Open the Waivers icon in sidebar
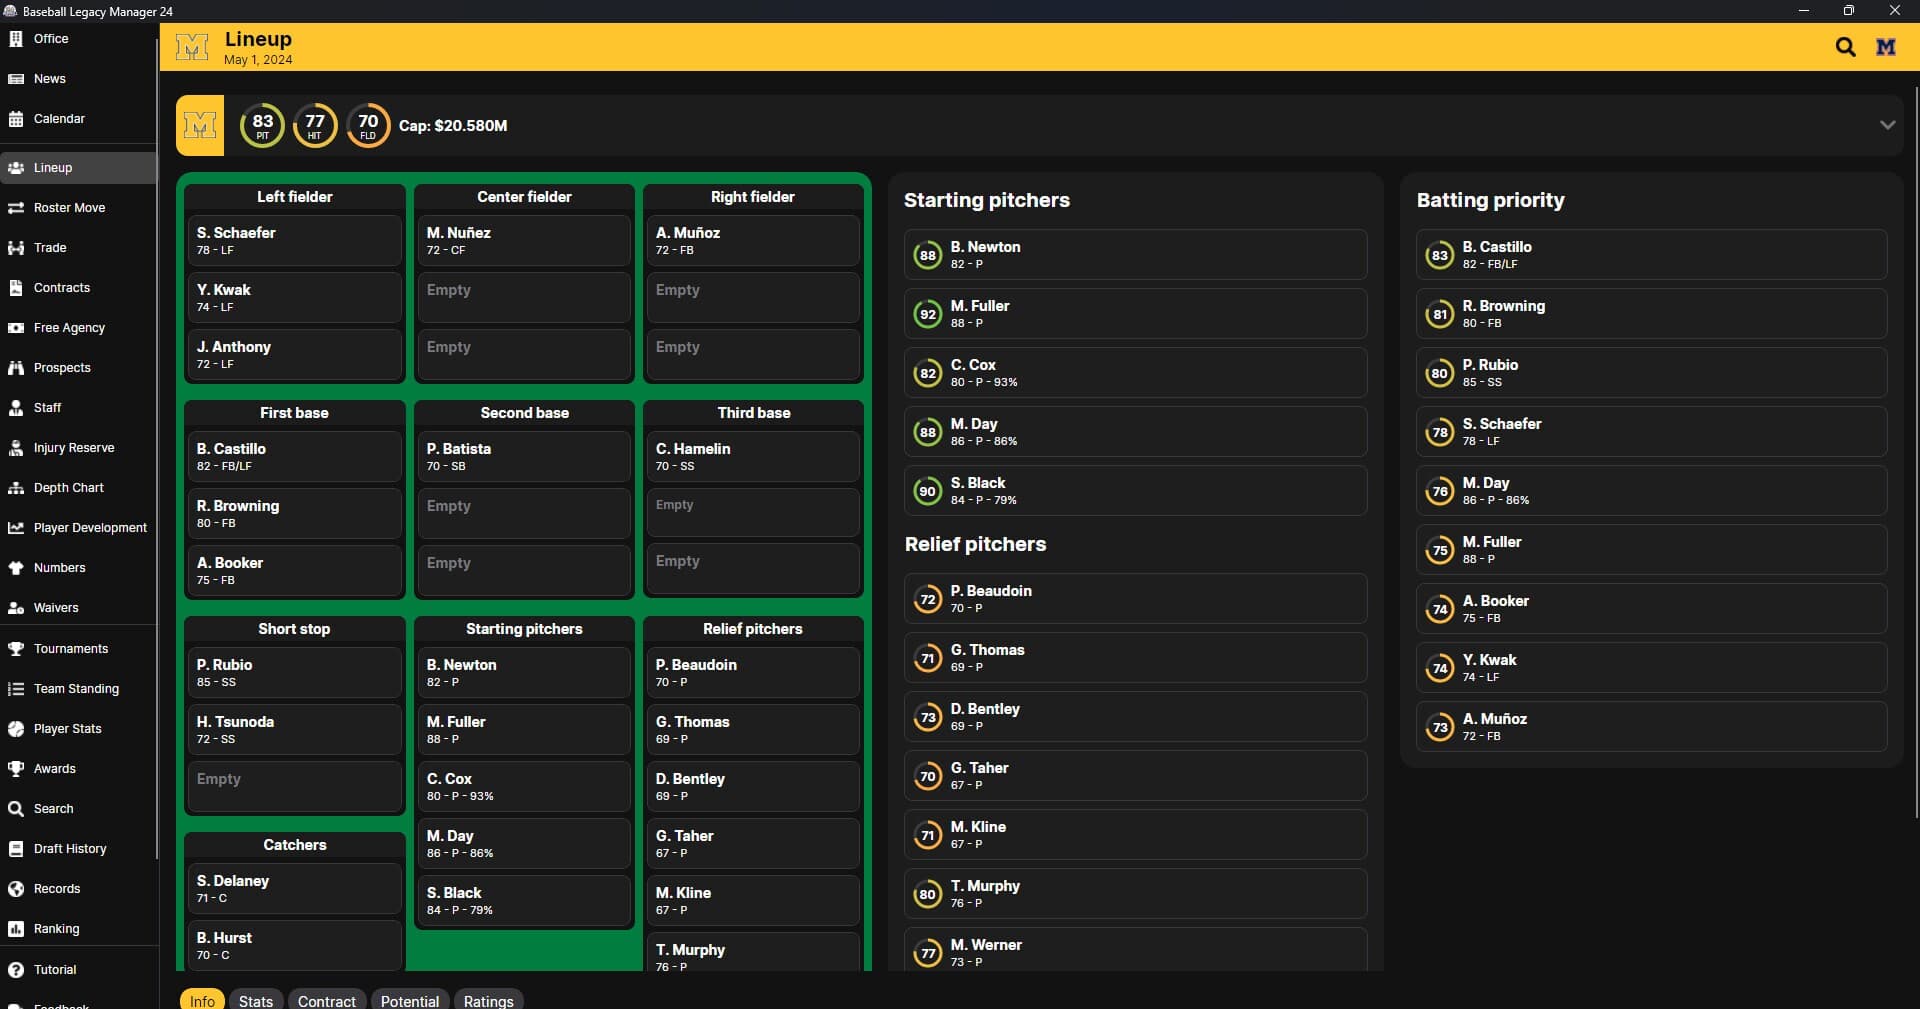This screenshot has width=1920, height=1009. point(16,608)
